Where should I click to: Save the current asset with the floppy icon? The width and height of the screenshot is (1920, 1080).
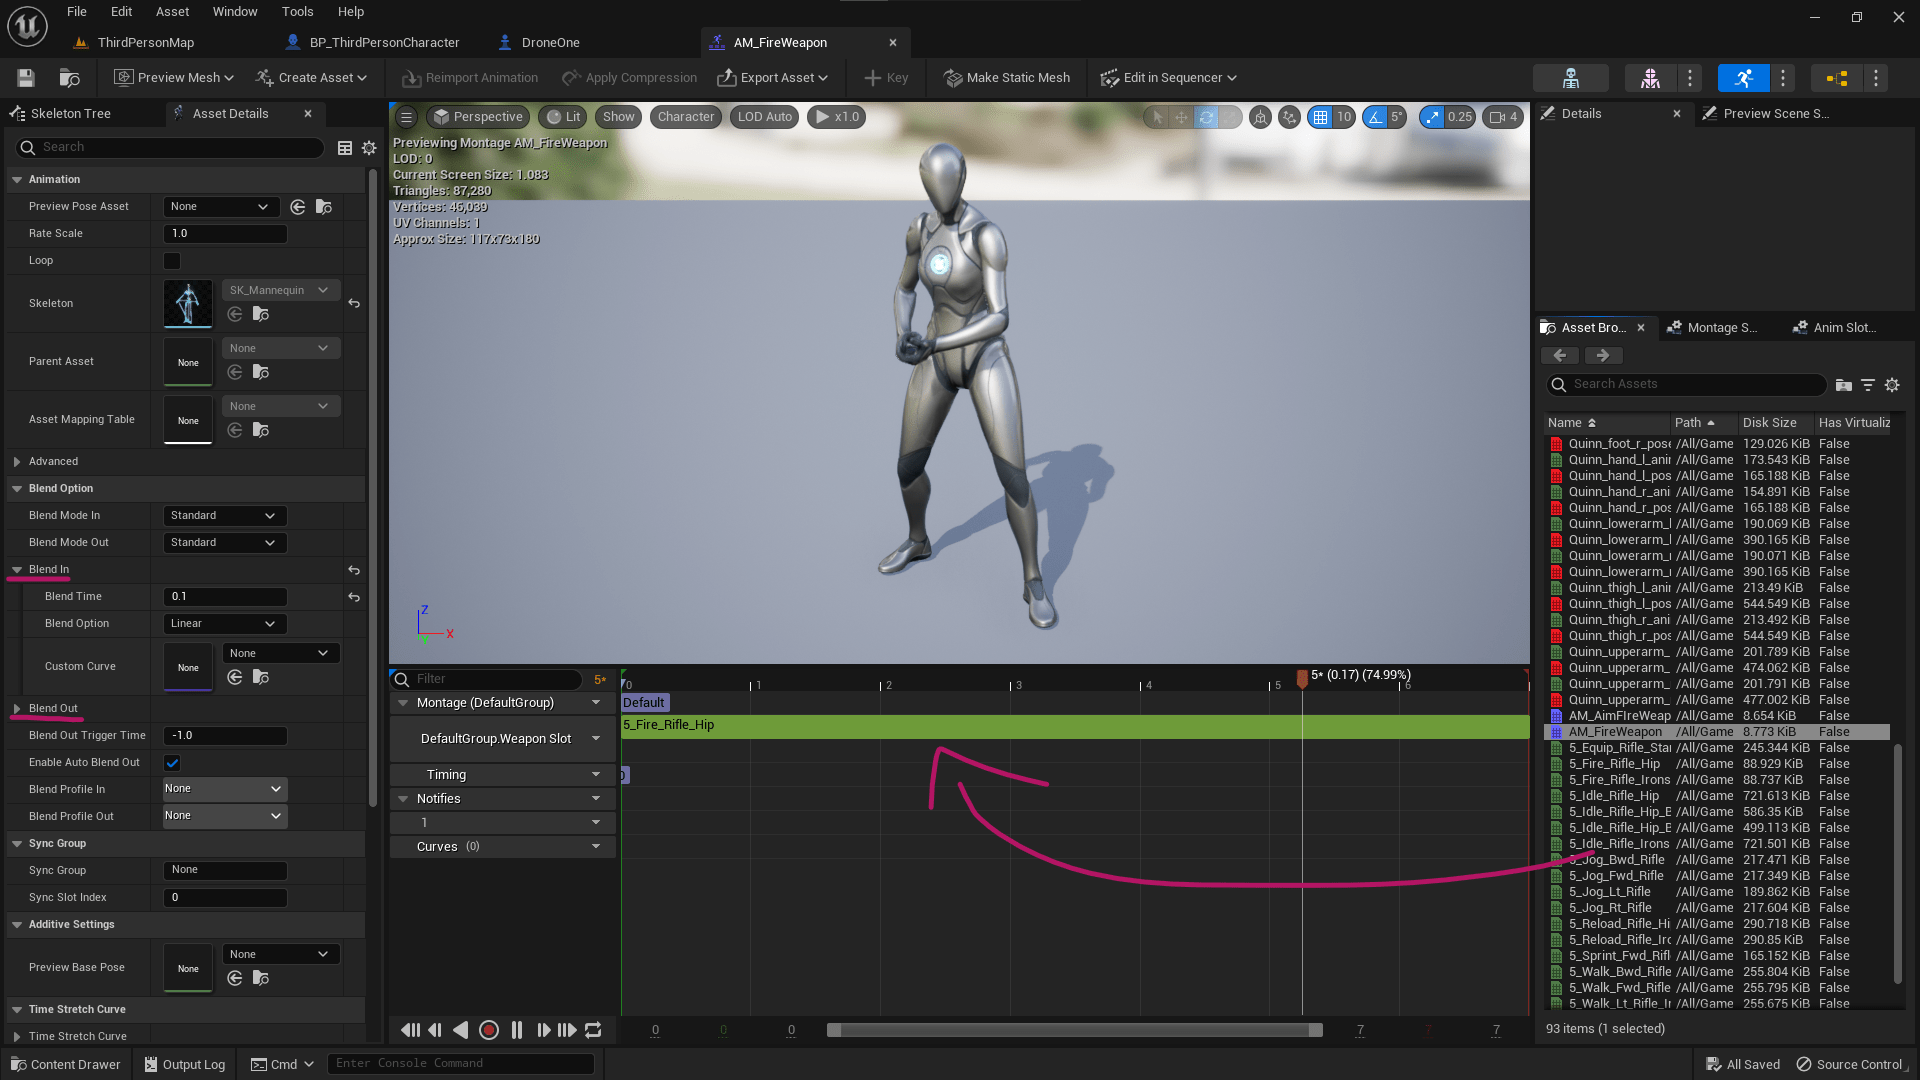click(25, 77)
